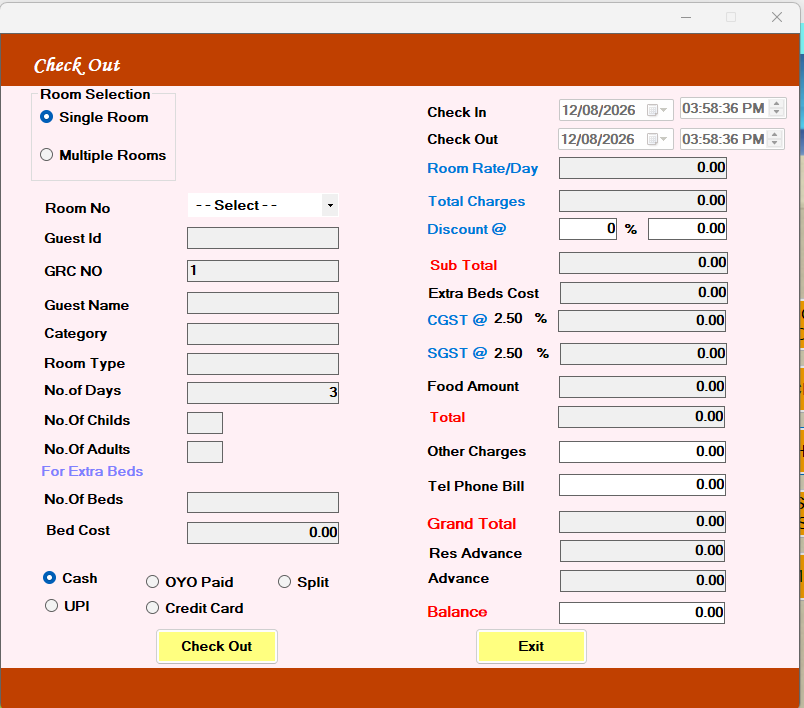The width and height of the screenshot is (804, 708).
Task: Click the SGST amount field
Action: click(x=644, y=354)
